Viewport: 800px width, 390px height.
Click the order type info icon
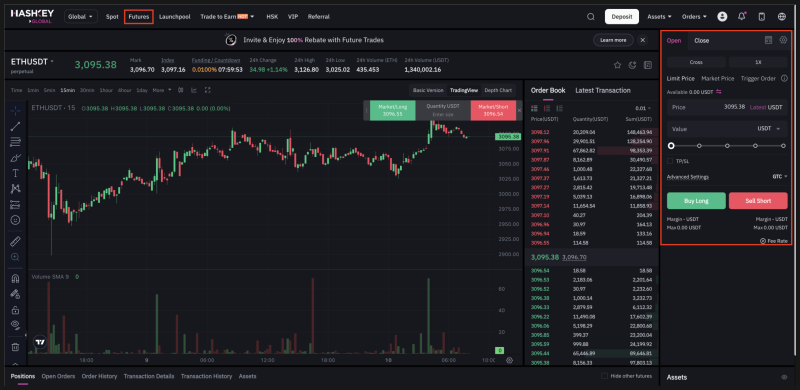point(784,79)
